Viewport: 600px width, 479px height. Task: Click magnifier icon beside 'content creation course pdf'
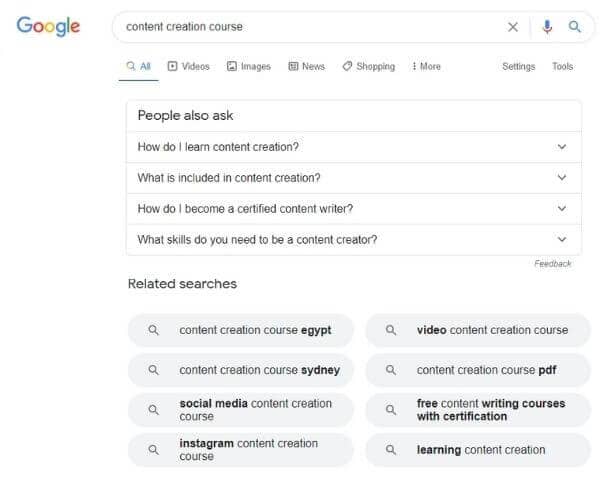click(x=391, y=370)
